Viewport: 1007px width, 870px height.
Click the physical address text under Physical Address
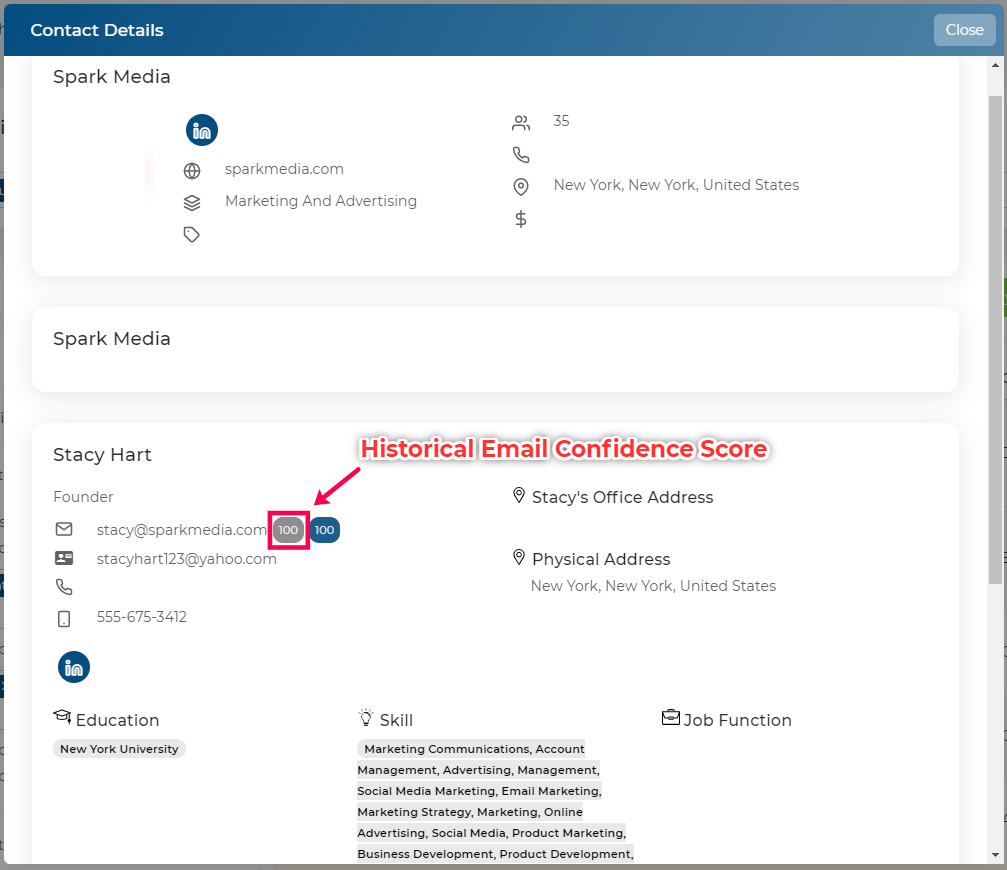click(653, 586)
